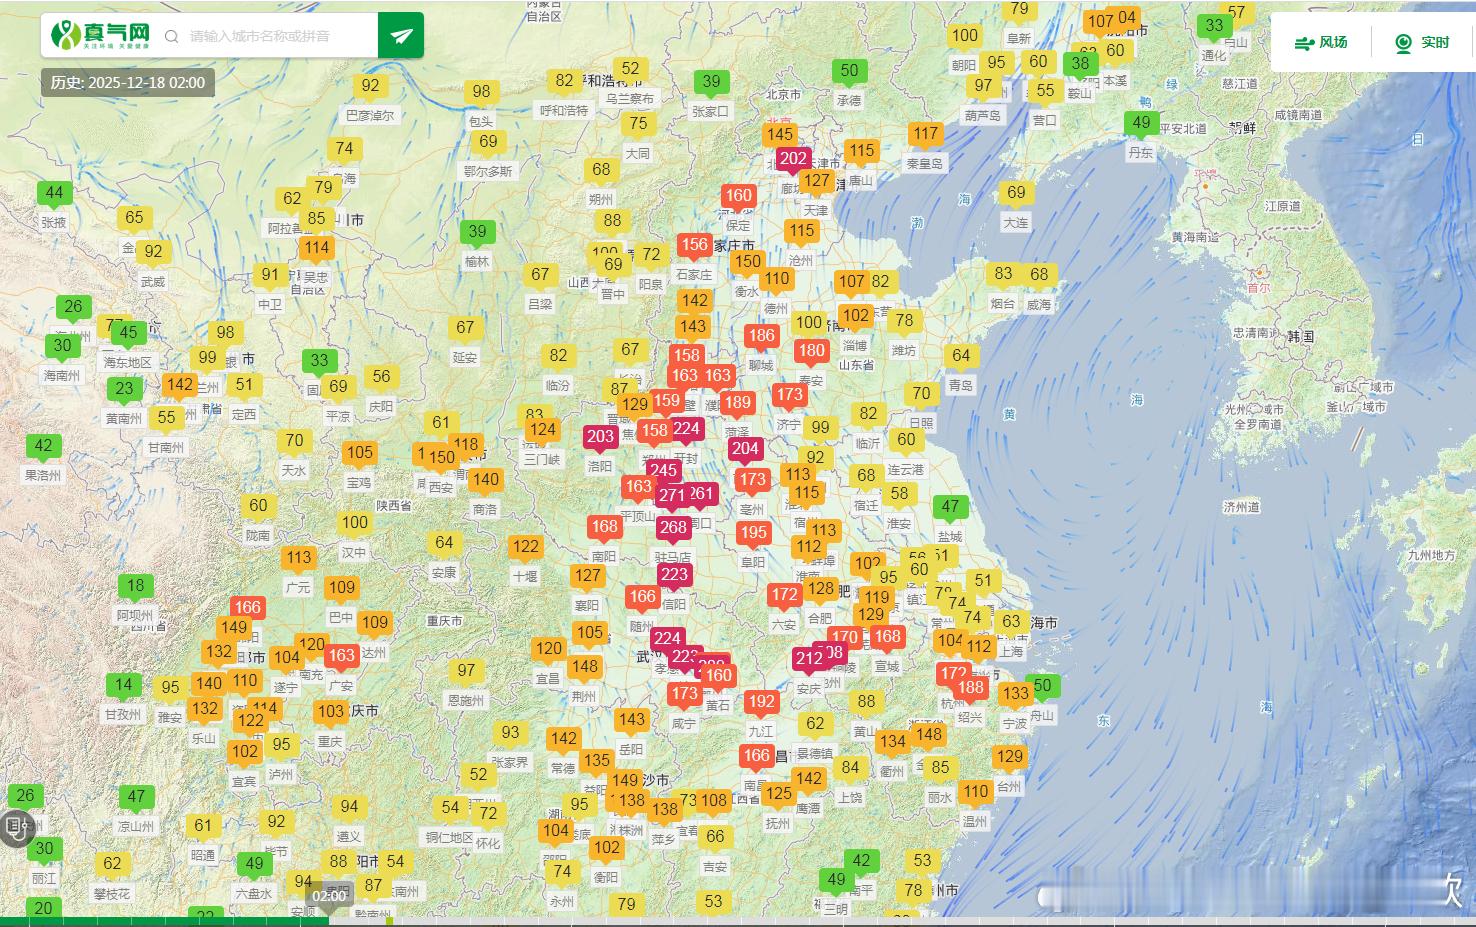Click the green 47 marker for 盐城
The height and width of the screenshot is (927, 1476).
950,507
